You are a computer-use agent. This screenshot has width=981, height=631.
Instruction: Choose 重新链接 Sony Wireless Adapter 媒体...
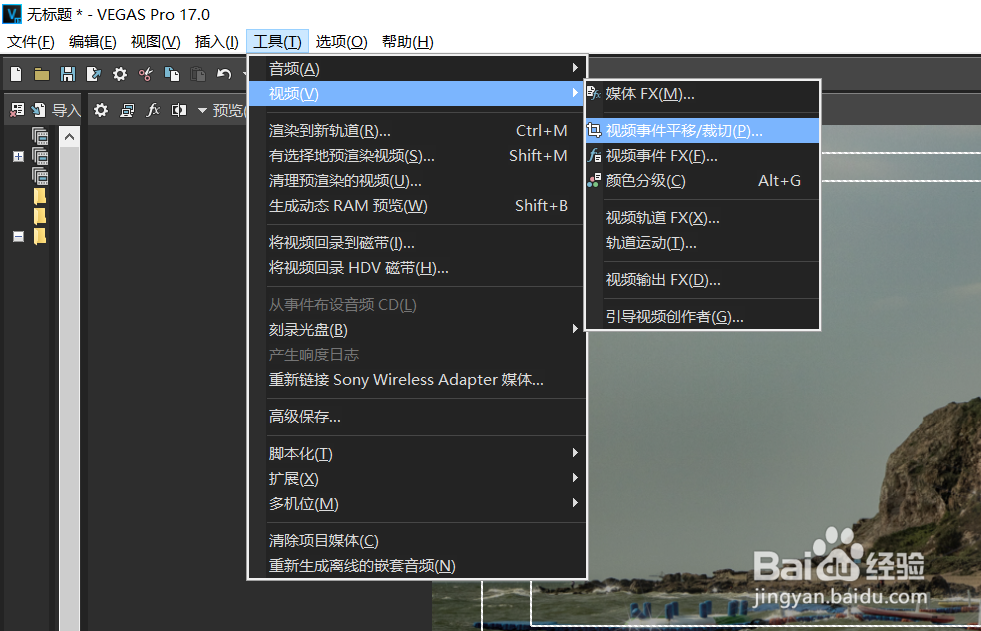[x=417, y=380]
